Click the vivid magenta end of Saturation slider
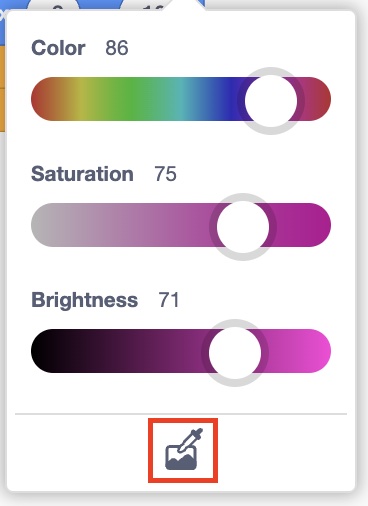368x506 pixels. coord(318,225)
